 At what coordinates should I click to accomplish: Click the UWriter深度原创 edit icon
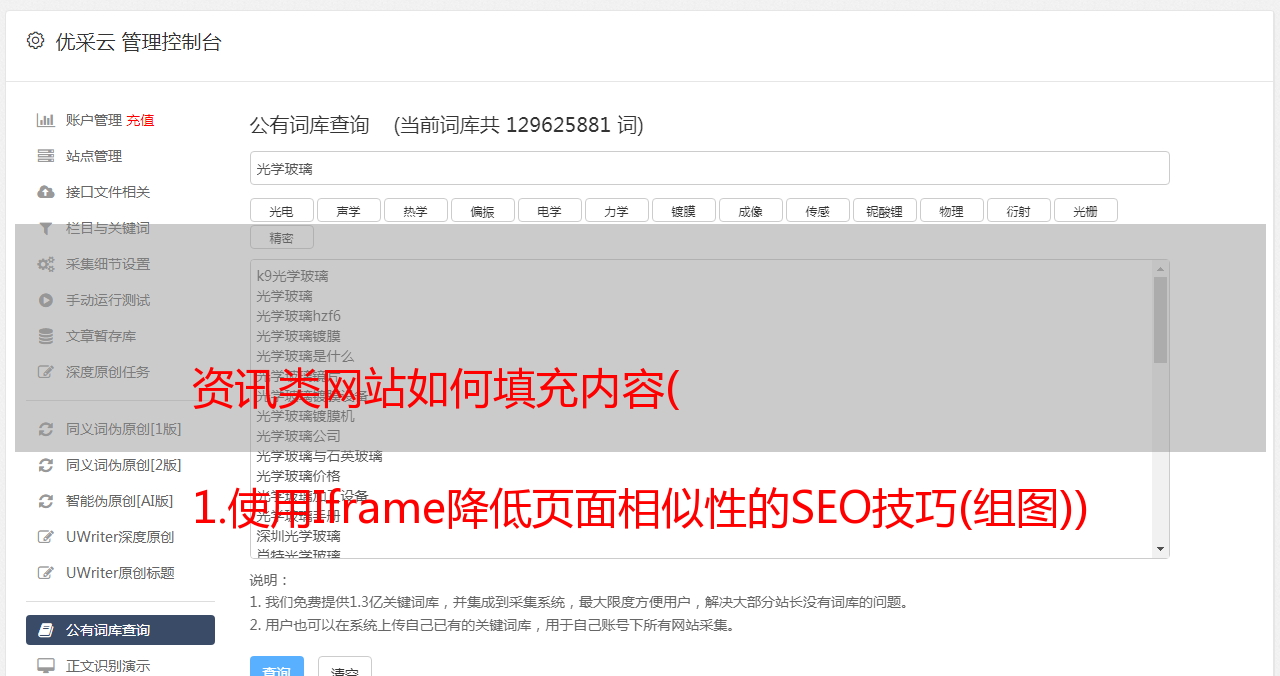pyautogui.click(x=46, y=537)
